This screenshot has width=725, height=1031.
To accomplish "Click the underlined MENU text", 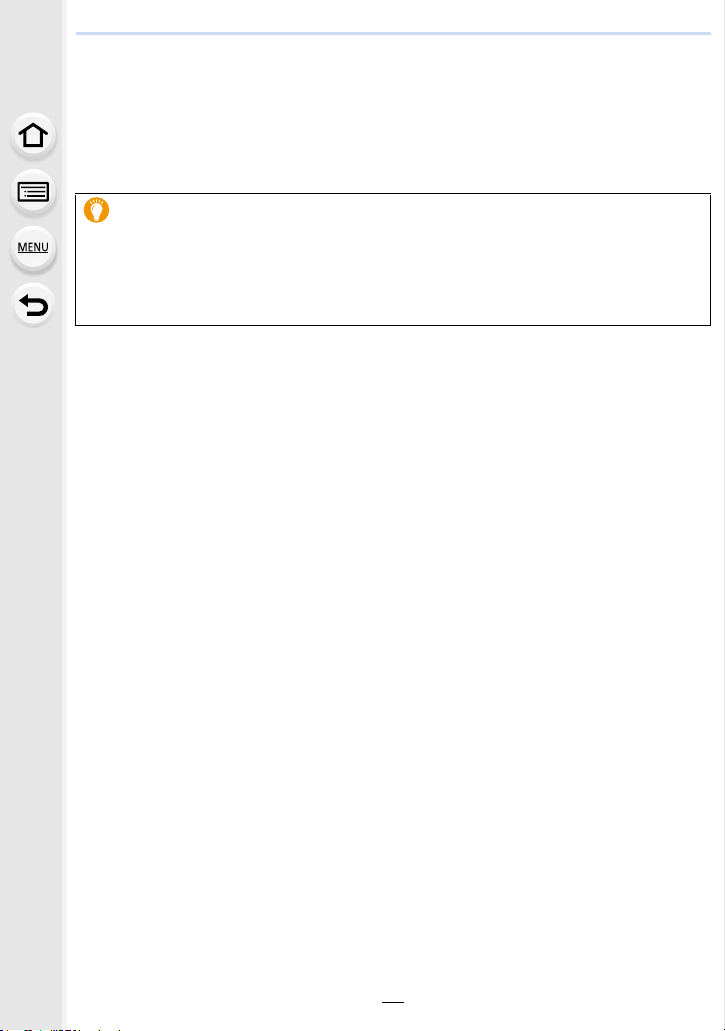I will point(33,247).
